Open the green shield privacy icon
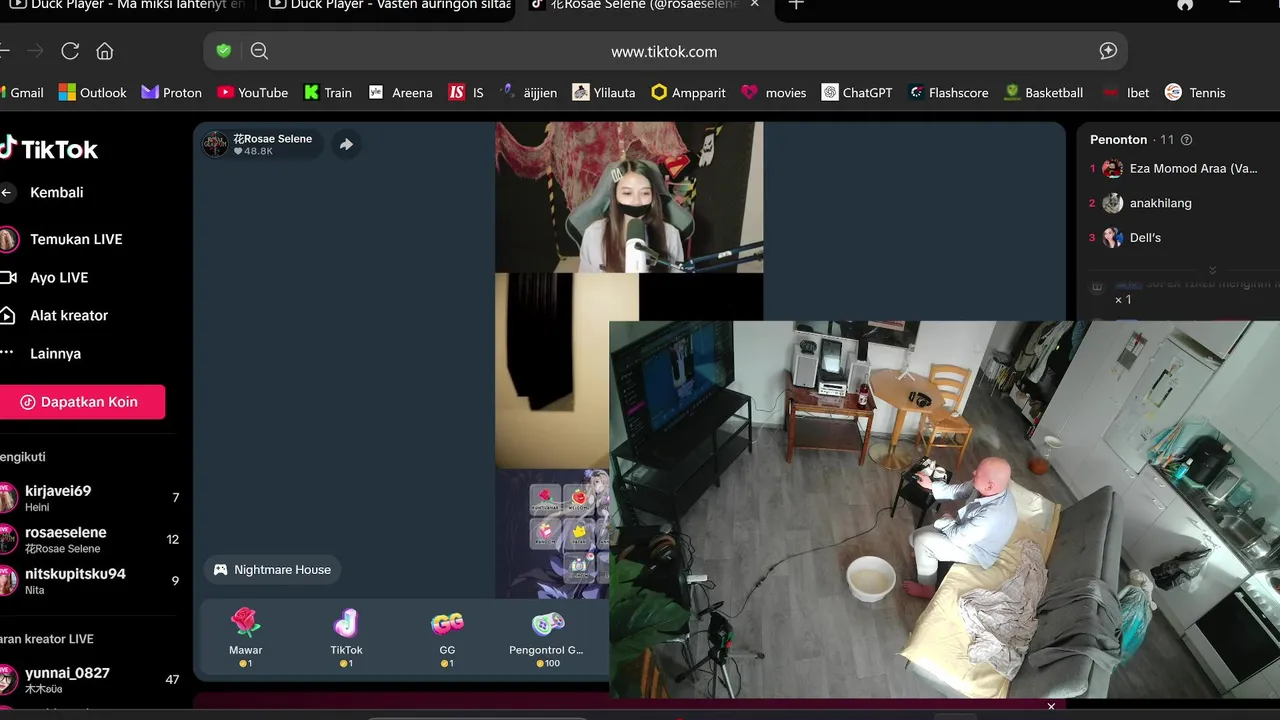 [224, 51]
